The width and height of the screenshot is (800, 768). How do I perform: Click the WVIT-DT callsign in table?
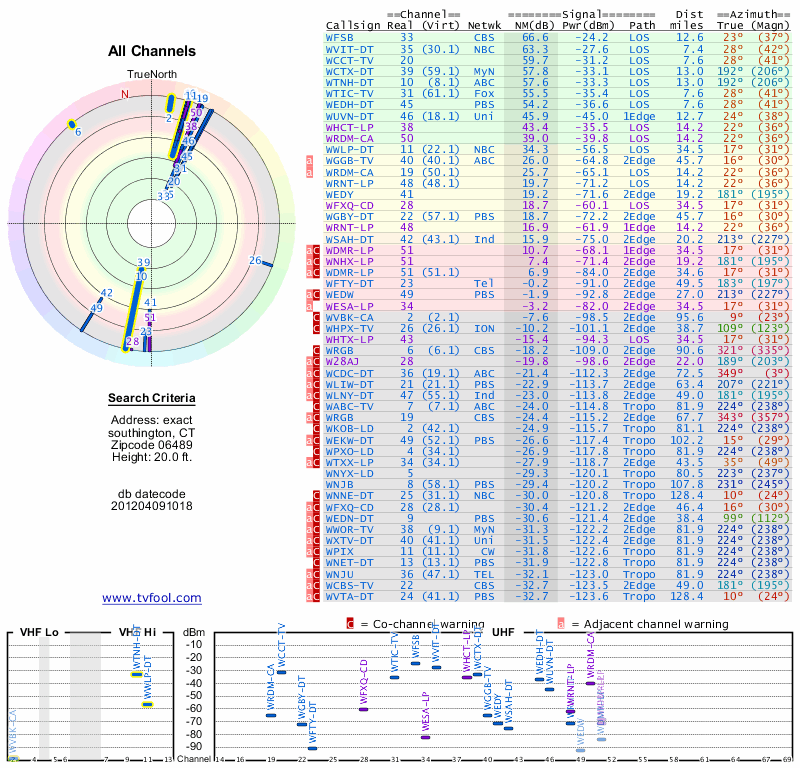pyautogui.click(x=349, y=49)
